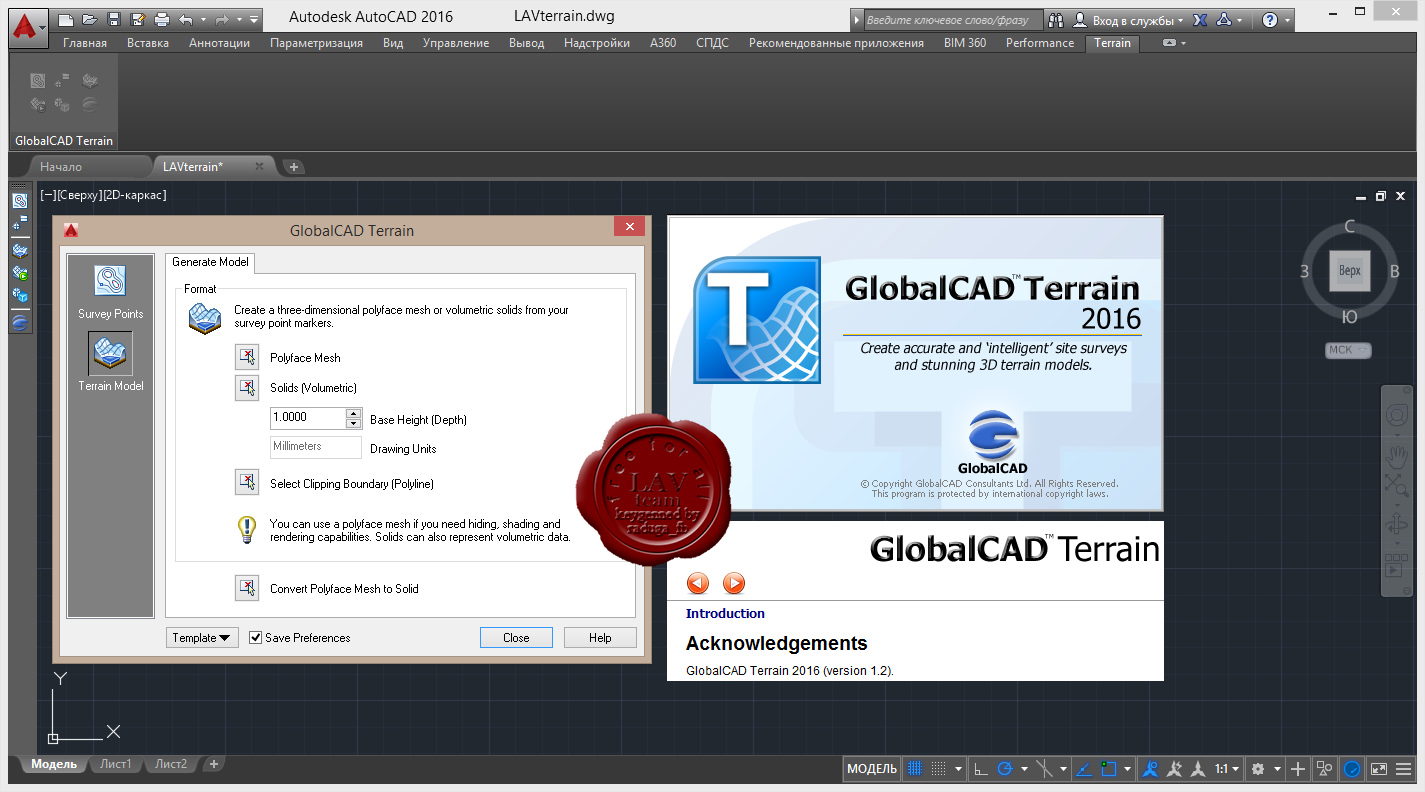Toggle snap mode dotted grid in status bar
The height and width of the screenshot is (792, 1425).
(x=938, y=769)
